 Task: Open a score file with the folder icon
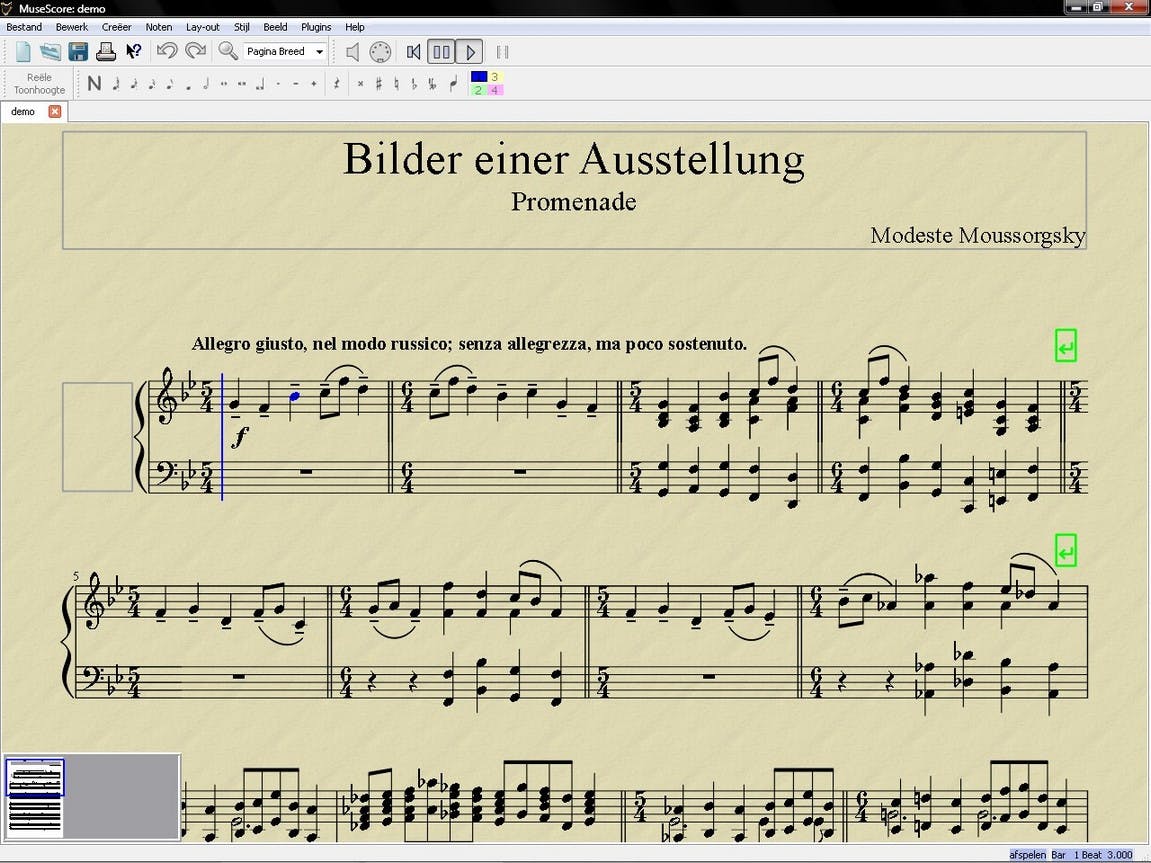[x=50, y=51]
